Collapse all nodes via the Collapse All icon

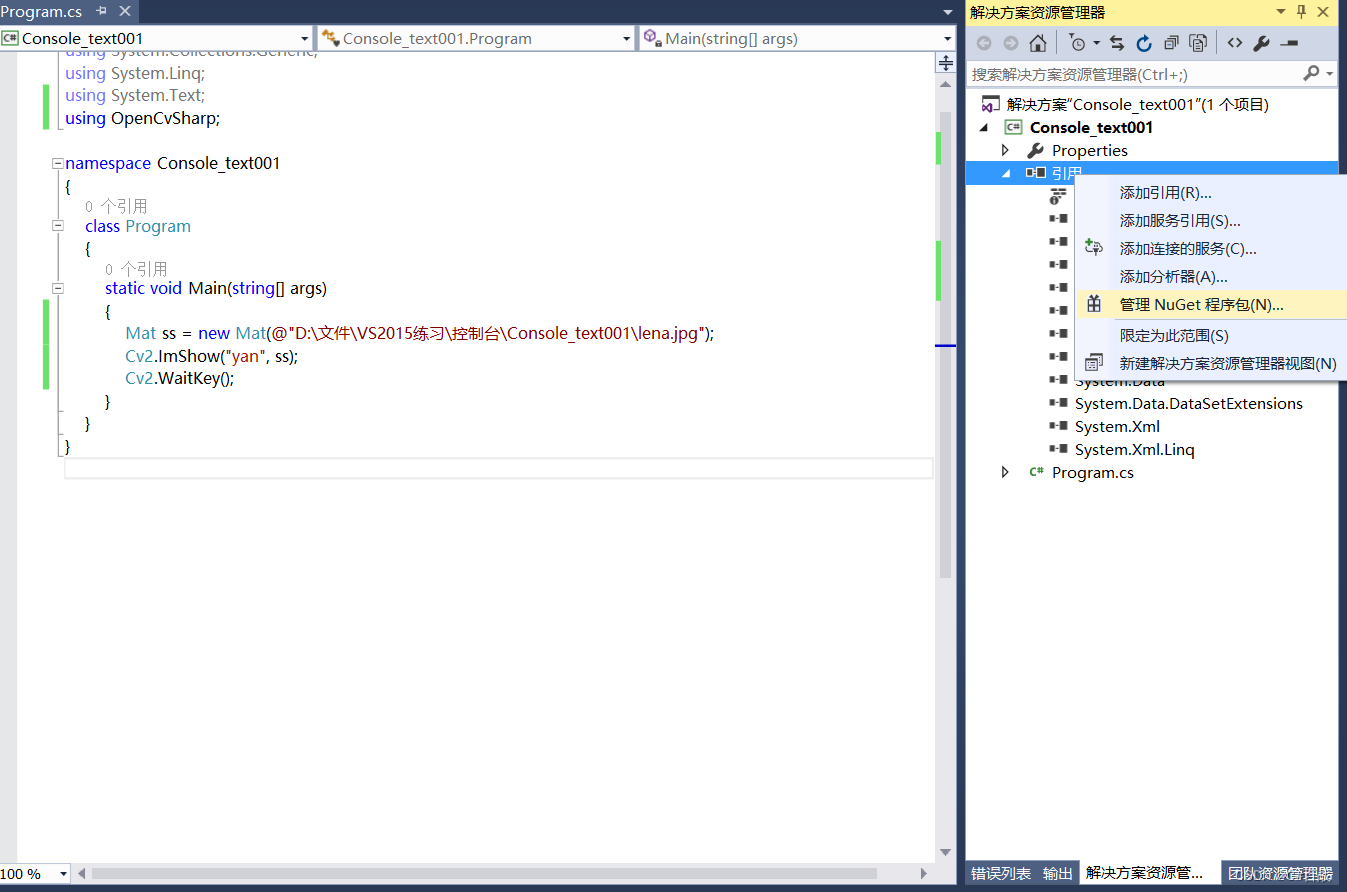click(1171, 43)
